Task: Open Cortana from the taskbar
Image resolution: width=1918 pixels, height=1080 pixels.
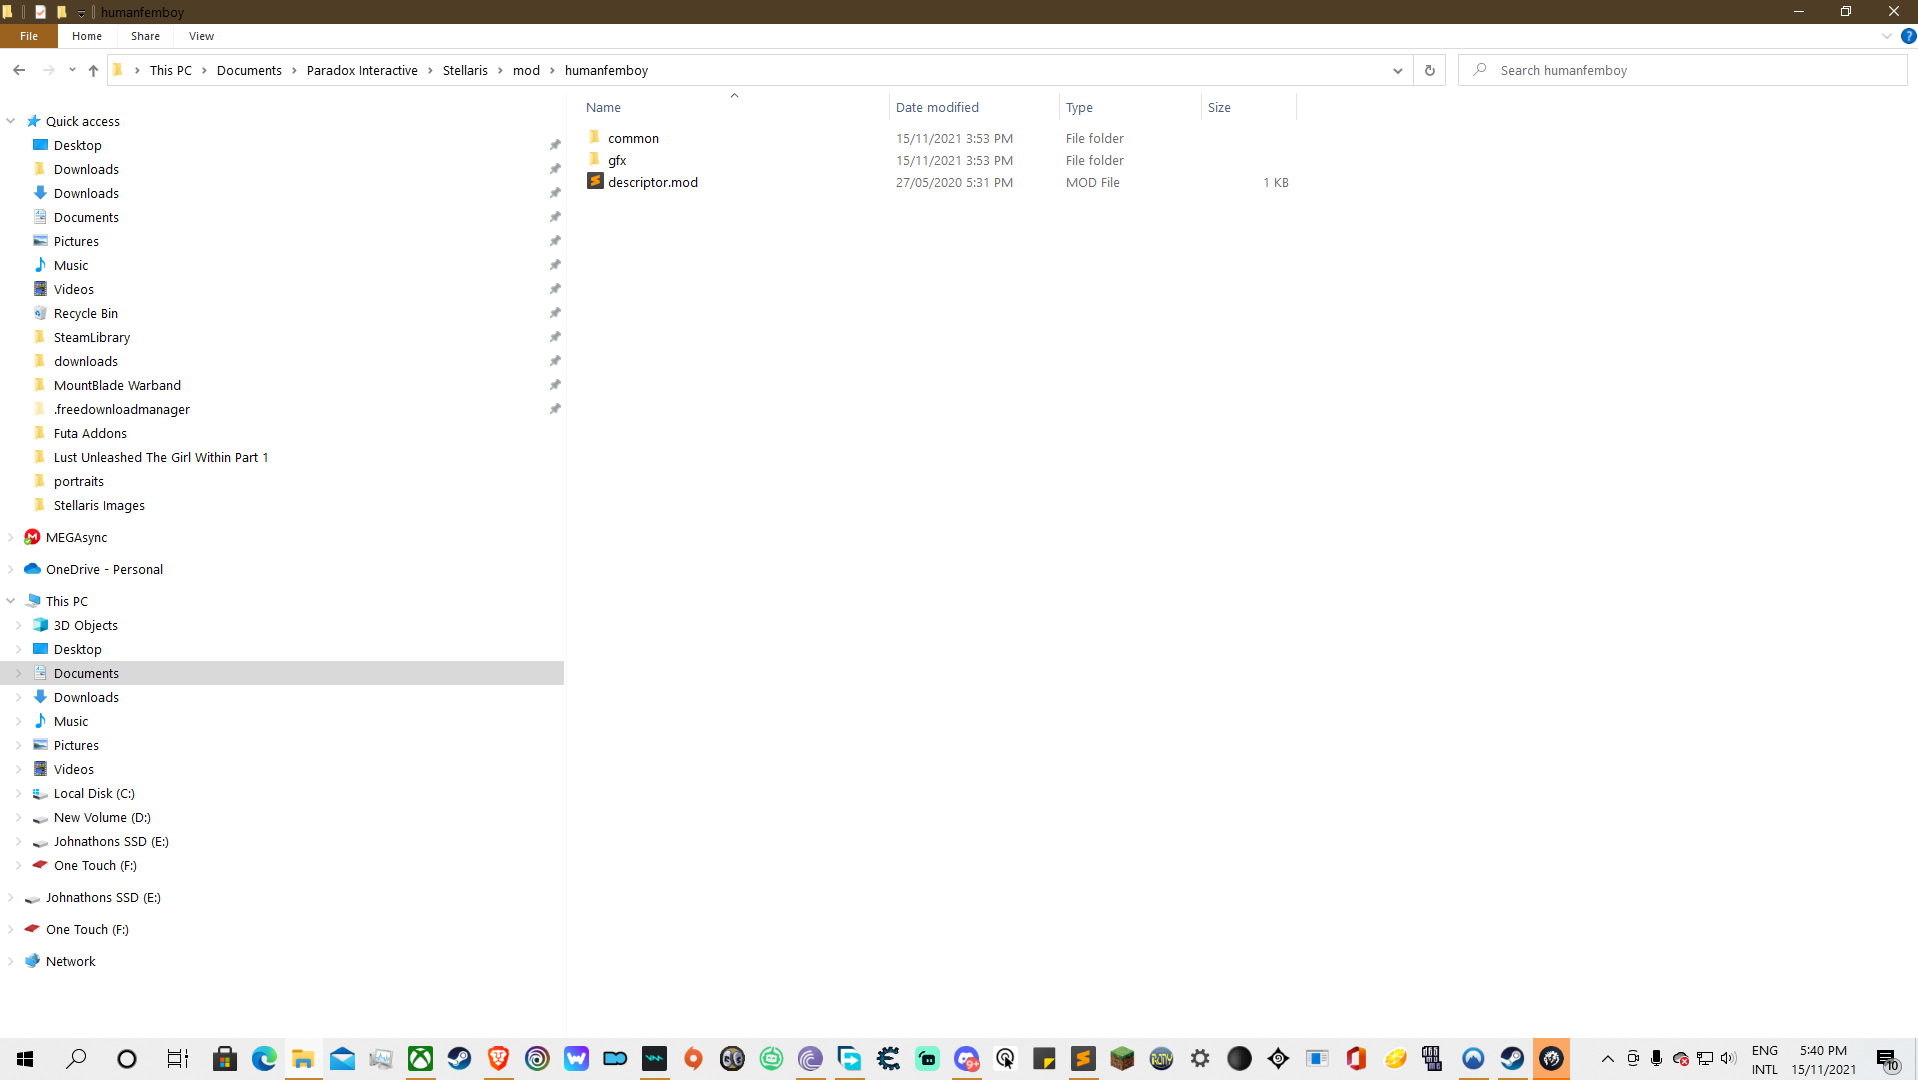Action: click(x=127, y=1059)
